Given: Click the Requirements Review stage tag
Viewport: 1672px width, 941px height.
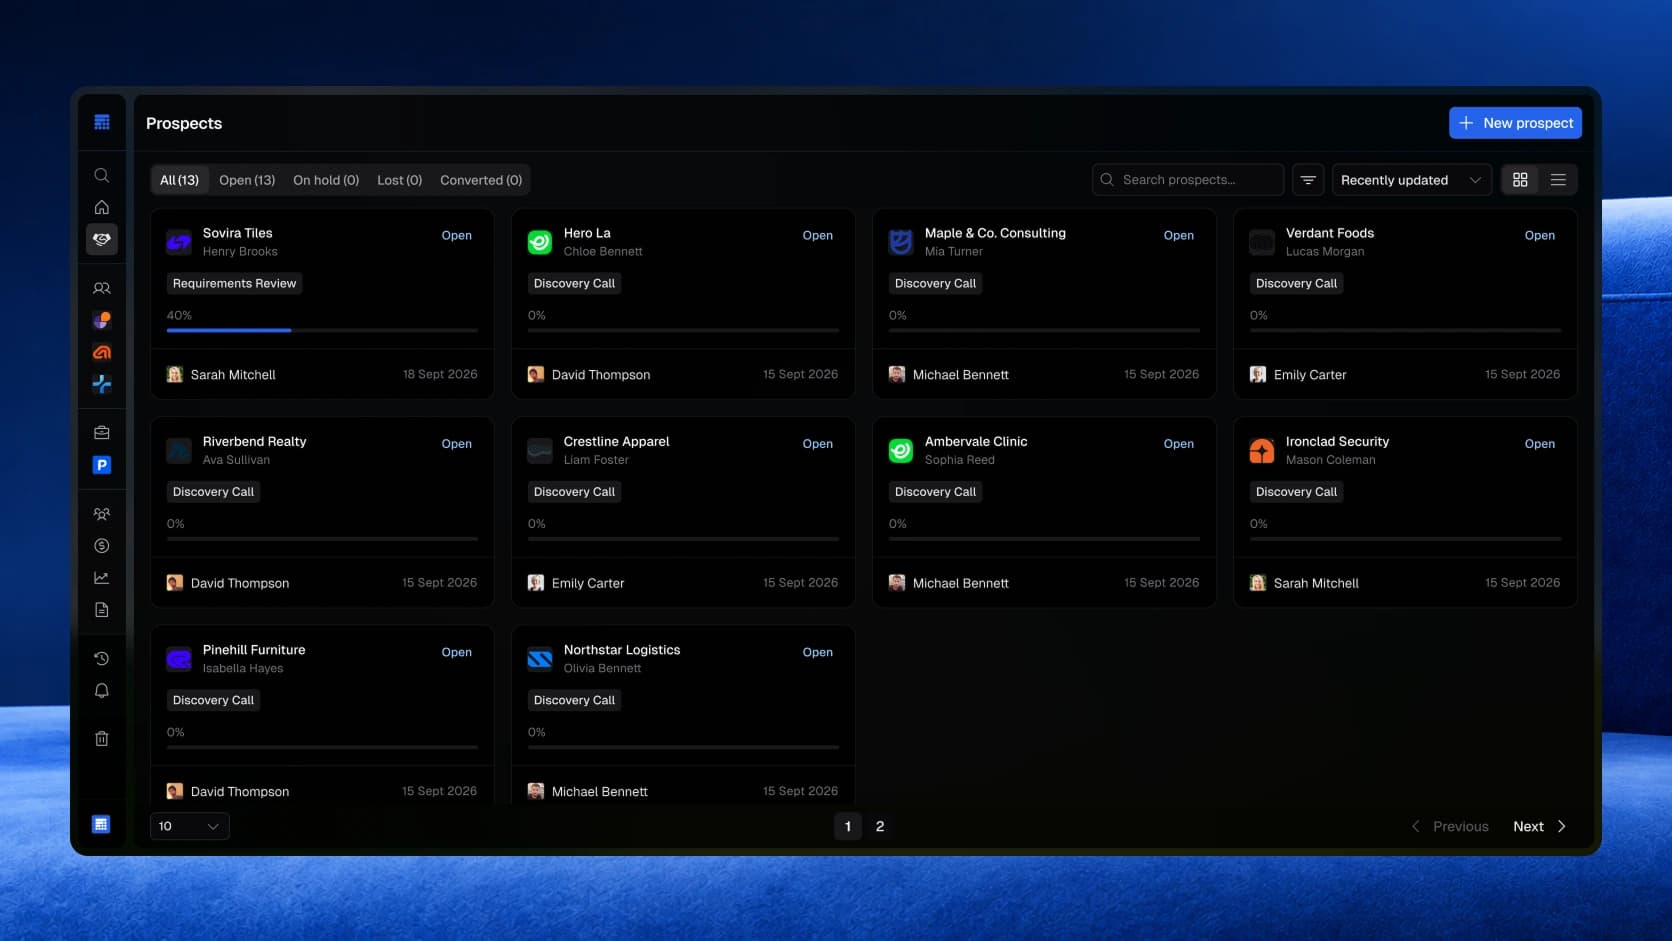Looking at the screenshot, I should [234, 284].
